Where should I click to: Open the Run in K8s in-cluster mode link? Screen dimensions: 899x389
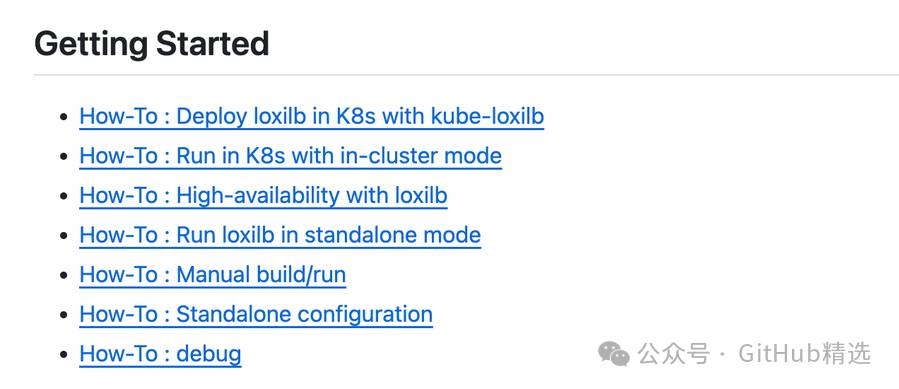tap(290, 156)
